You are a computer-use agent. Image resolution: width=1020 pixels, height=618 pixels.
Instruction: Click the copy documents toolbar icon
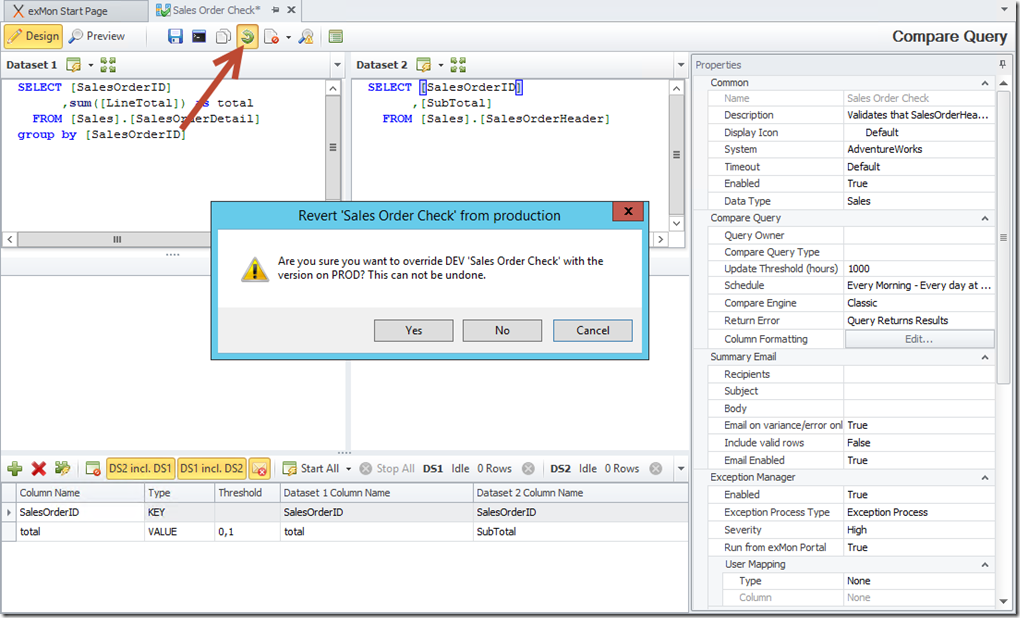[223, 36]
